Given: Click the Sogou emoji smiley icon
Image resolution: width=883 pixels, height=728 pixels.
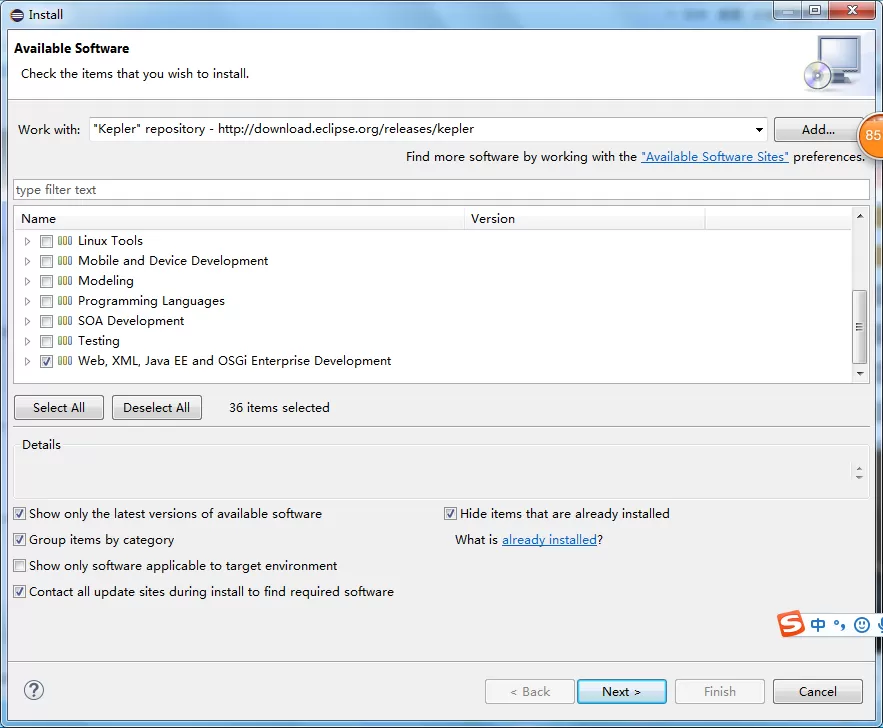Looking at the screenshot, I should point(862,624).
